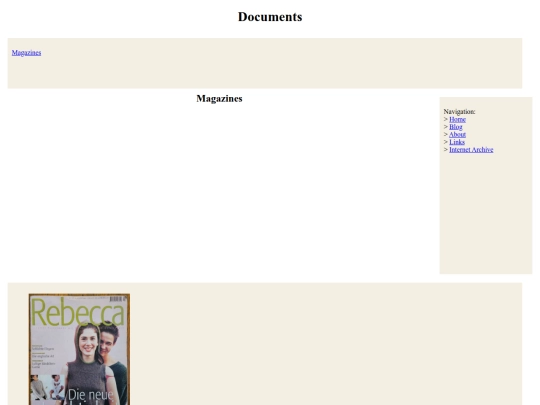The height and width of the screenshot is (405, 540).
Task: Click the Navigation: label in the sidebar
Action: [x=459, y=112]
